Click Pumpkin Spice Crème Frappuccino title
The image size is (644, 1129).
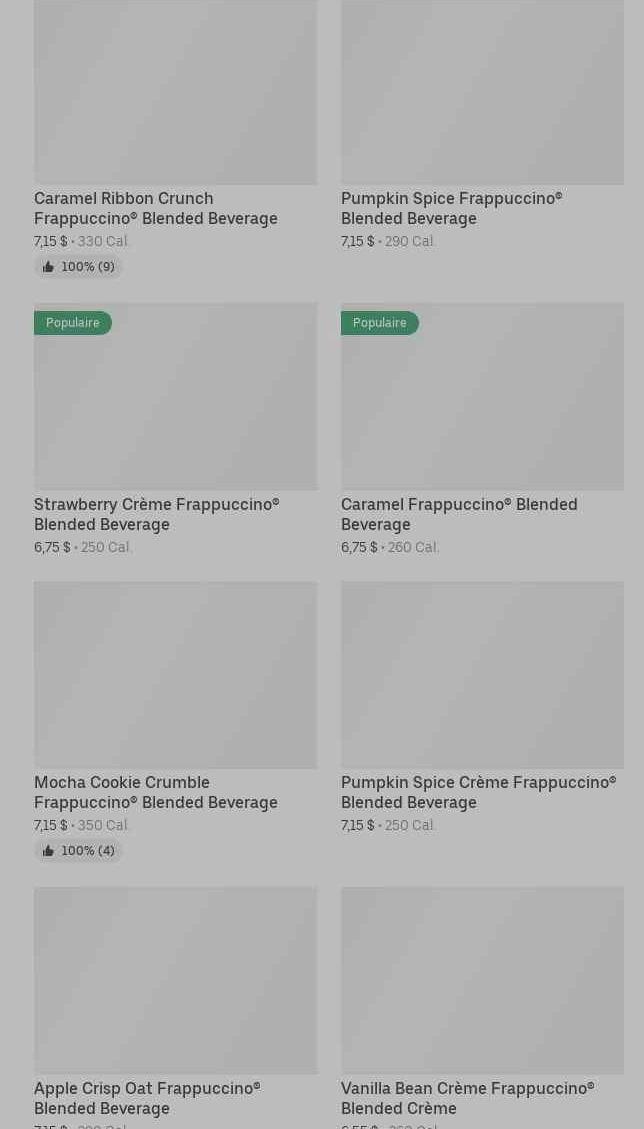[x=478, y=792]
